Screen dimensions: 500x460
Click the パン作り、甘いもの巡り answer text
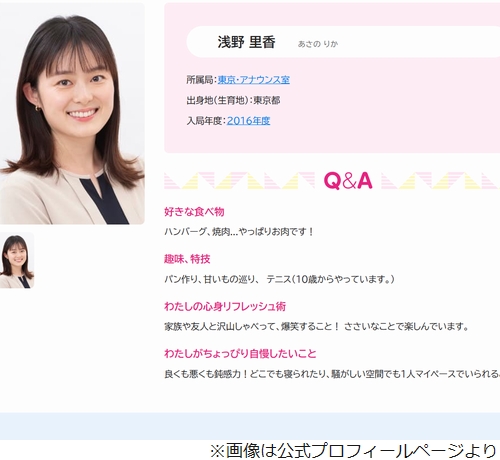click(x=279, y=279)
